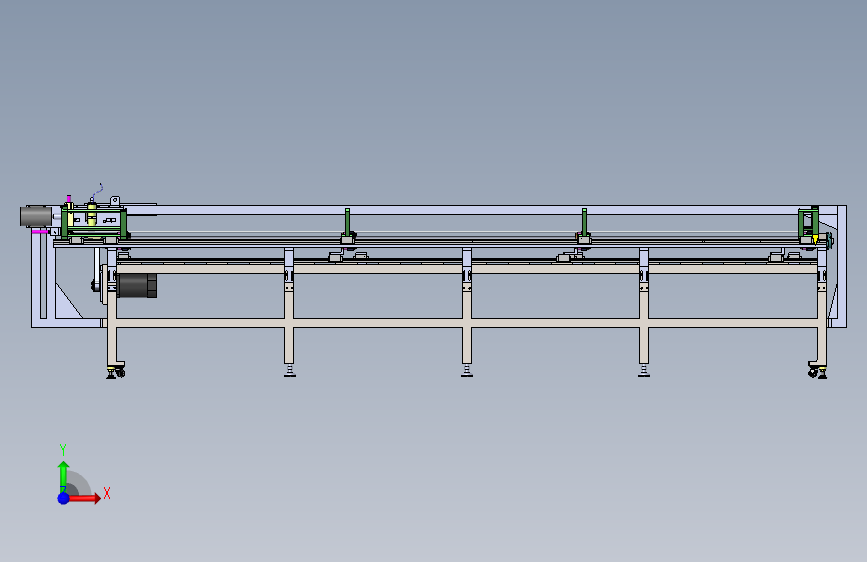
Task: Select the green bracket at the right end
Action: (808, 222)
